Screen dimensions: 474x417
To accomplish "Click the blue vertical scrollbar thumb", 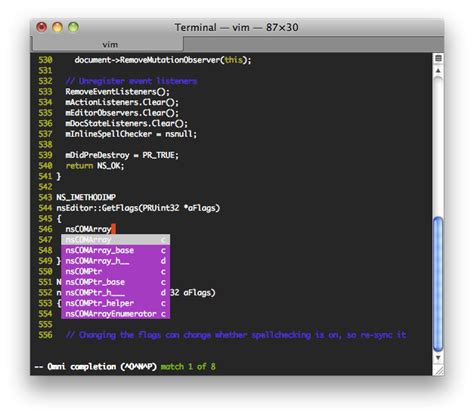I will tap(438, 284).
